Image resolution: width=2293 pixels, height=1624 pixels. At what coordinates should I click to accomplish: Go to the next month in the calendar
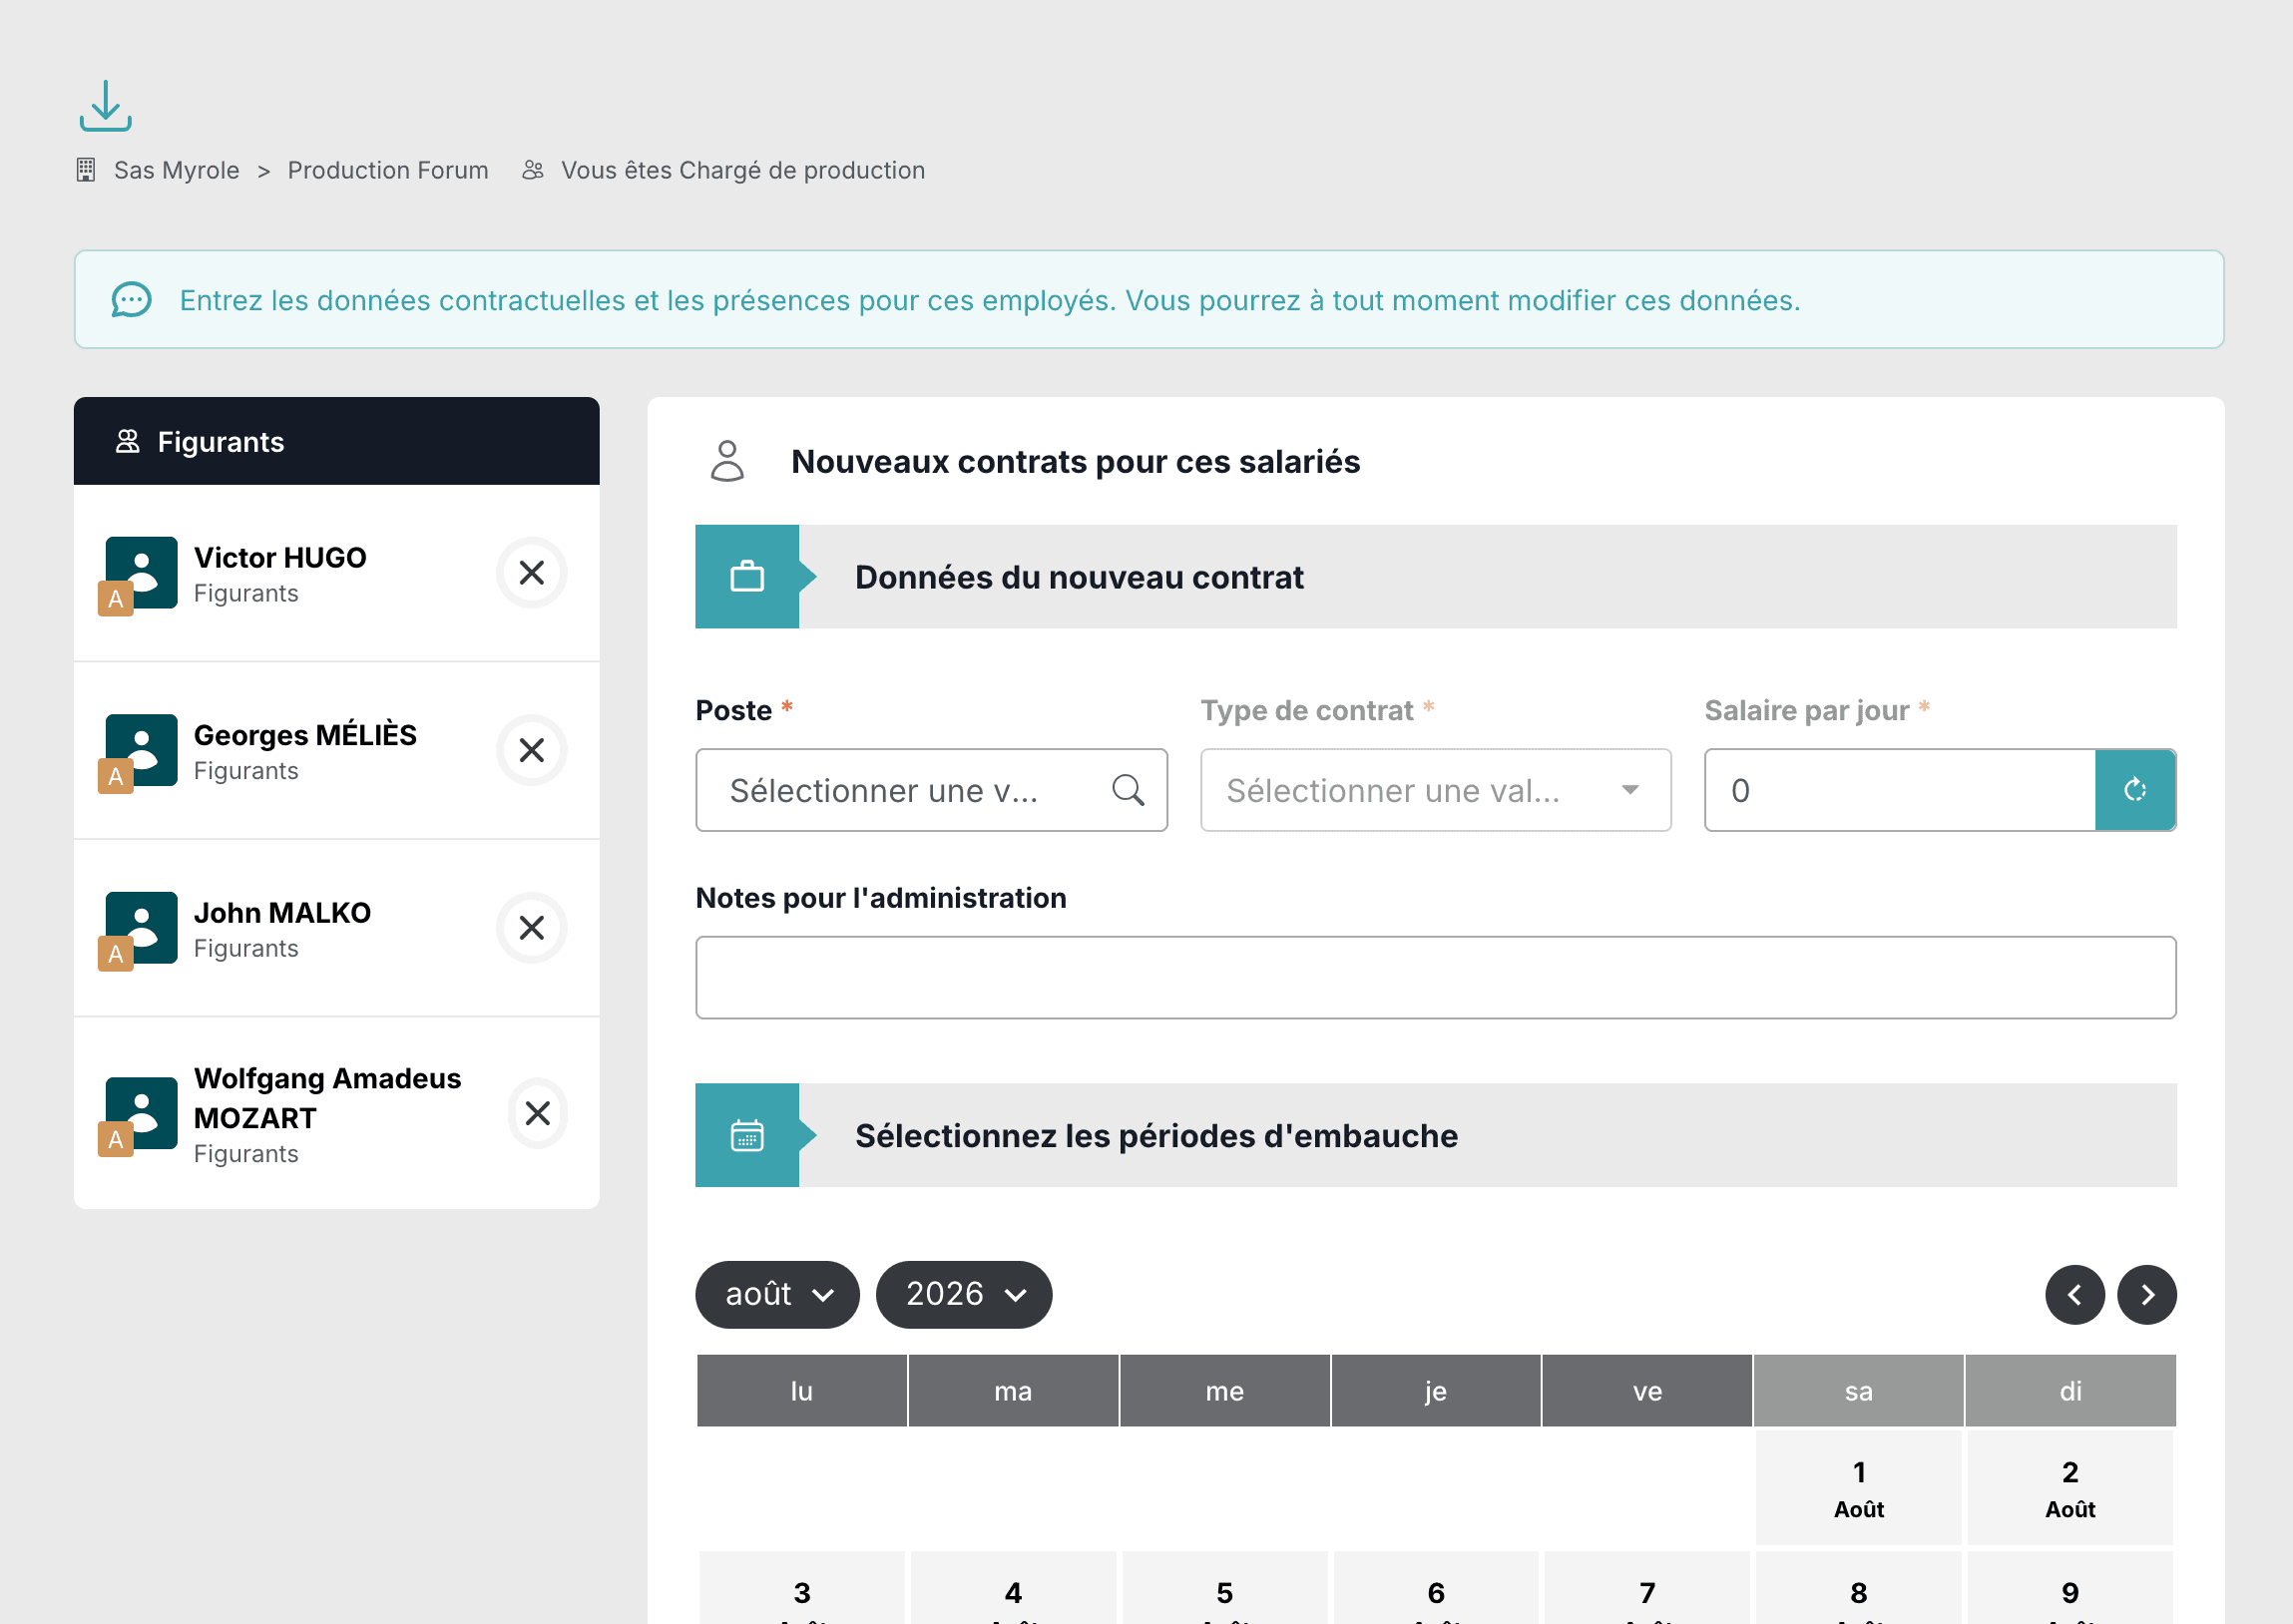point(2147,1295)
